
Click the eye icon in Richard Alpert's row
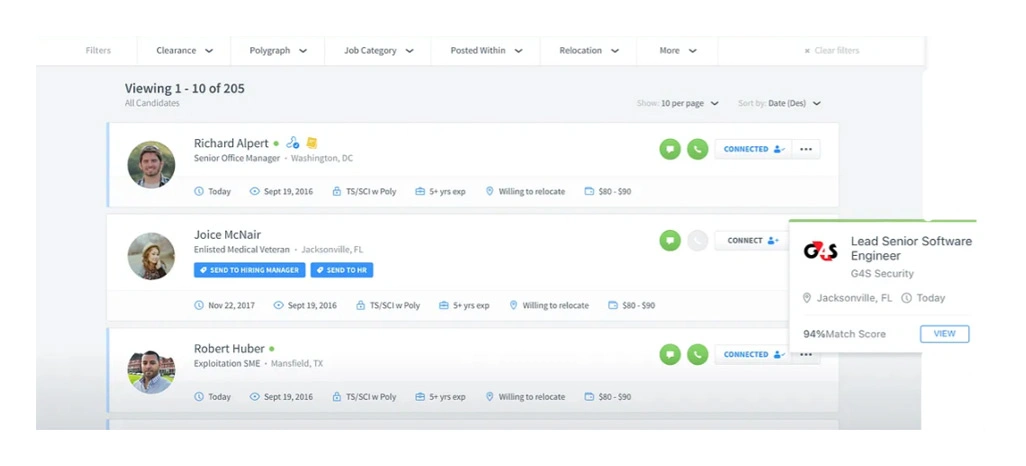(x=255, y=191)
